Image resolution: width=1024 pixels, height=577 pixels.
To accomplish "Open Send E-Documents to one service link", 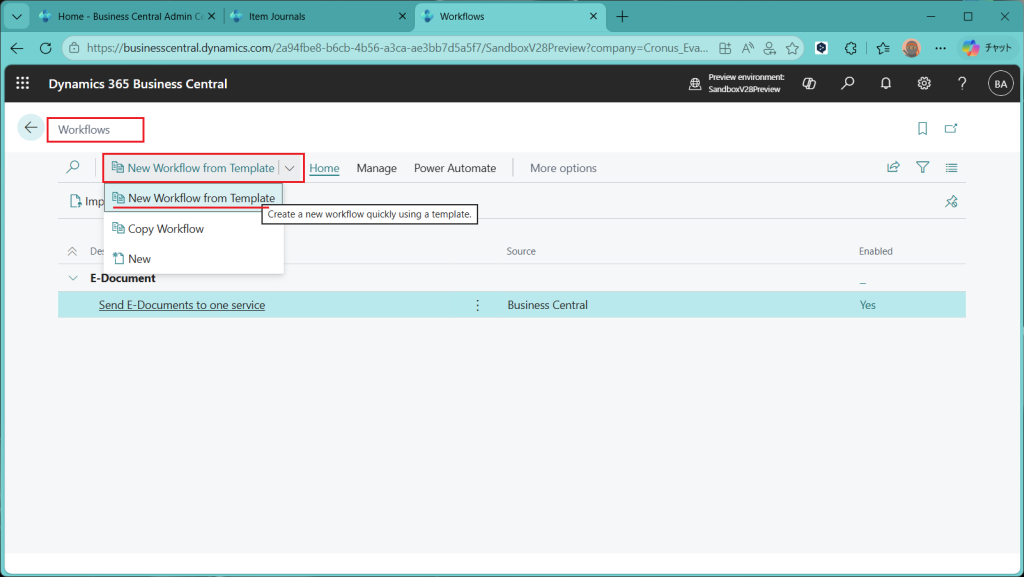I will tap(182, 305).
